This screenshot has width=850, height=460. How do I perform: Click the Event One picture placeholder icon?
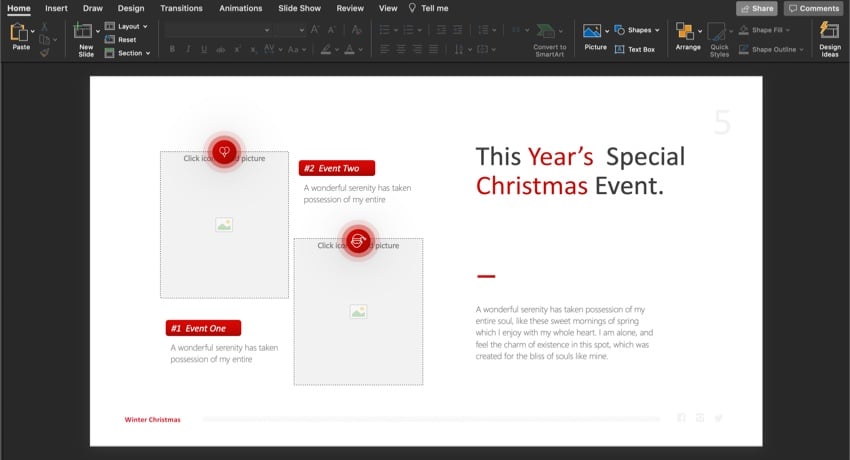click(224, 225)
